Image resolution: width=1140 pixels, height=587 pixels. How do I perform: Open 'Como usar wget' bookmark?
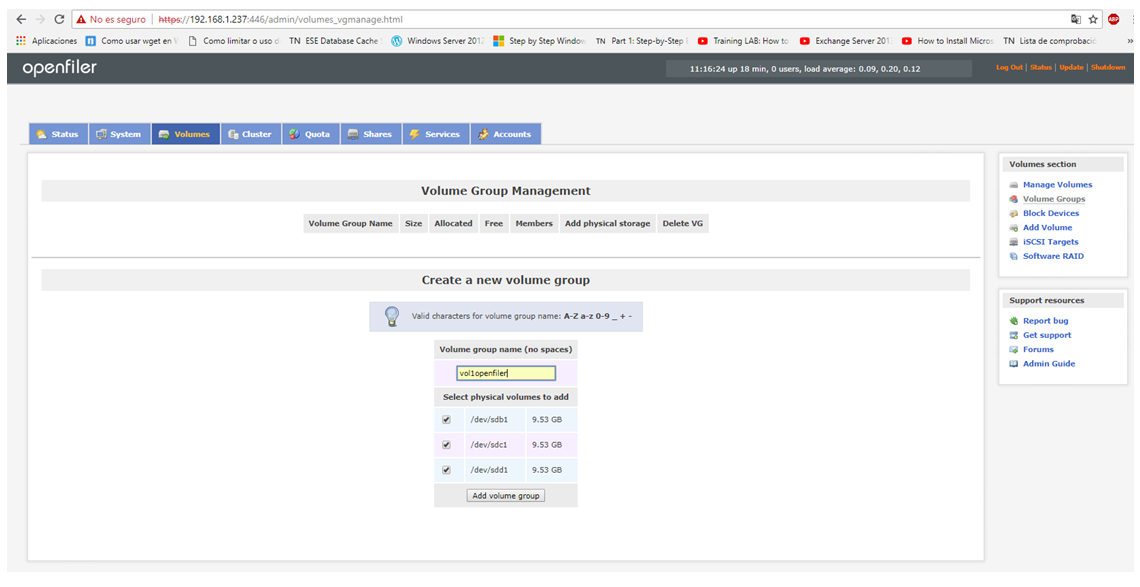pos(132,41)
